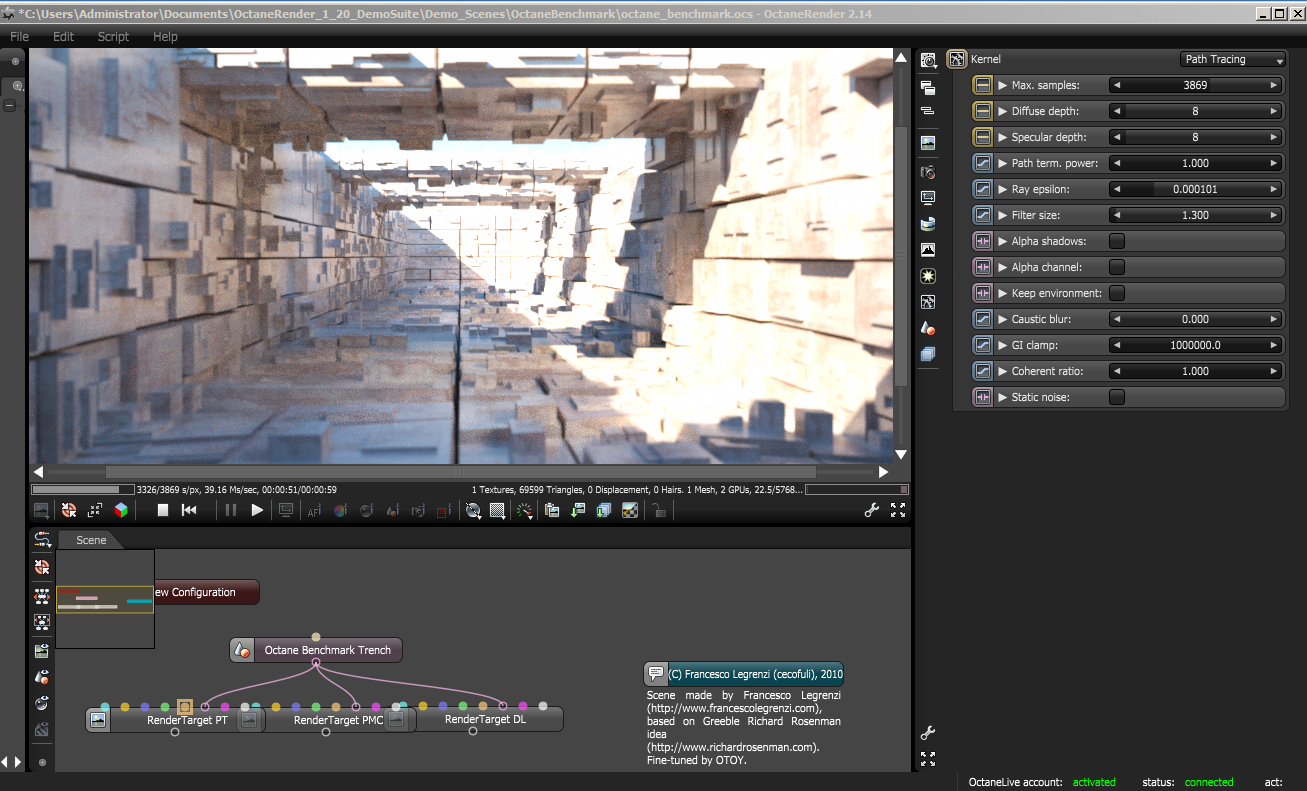
Task: Expand the Diffuse depth row triangle
Action: (x=1002, y=111)
